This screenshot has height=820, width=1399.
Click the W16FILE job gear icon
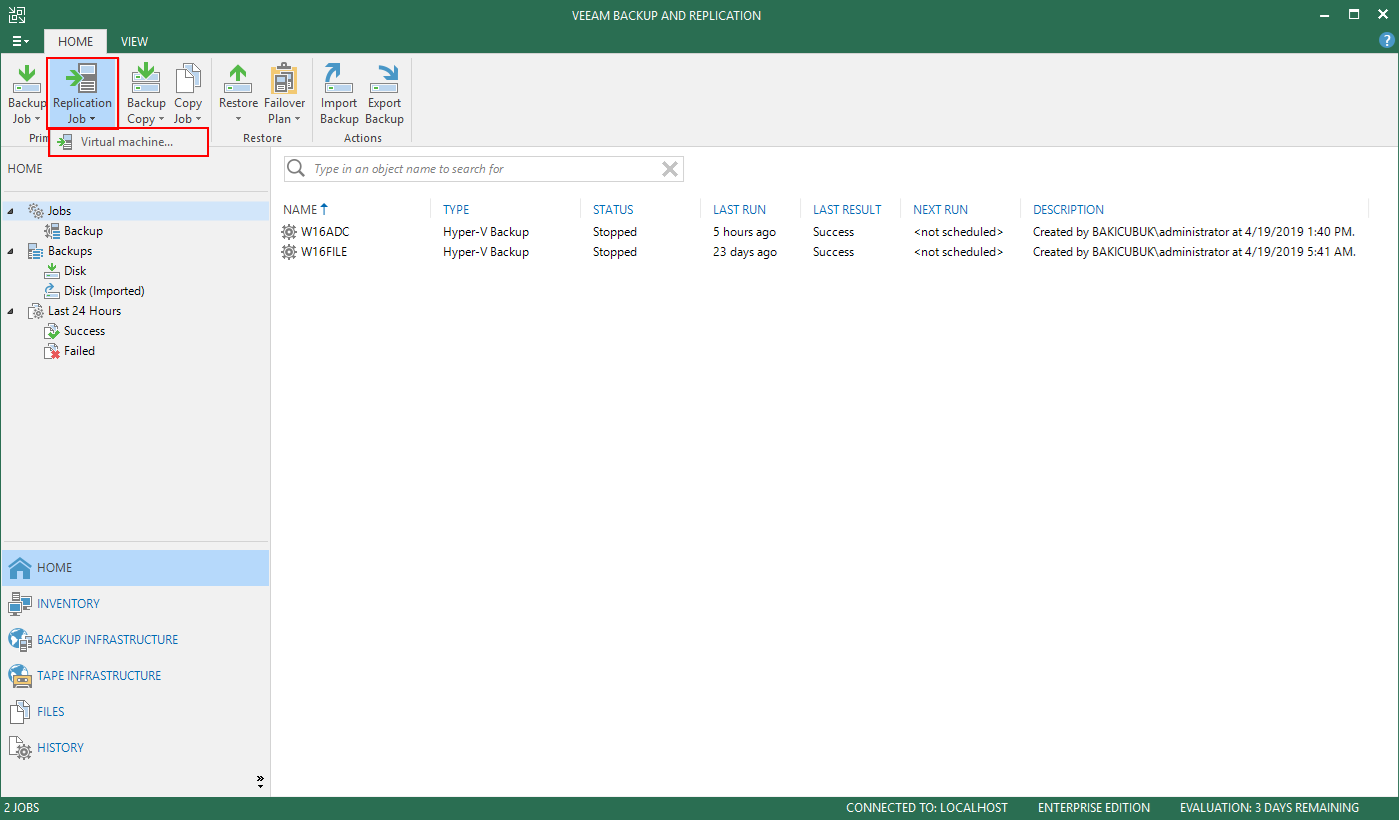click(289, 252)
